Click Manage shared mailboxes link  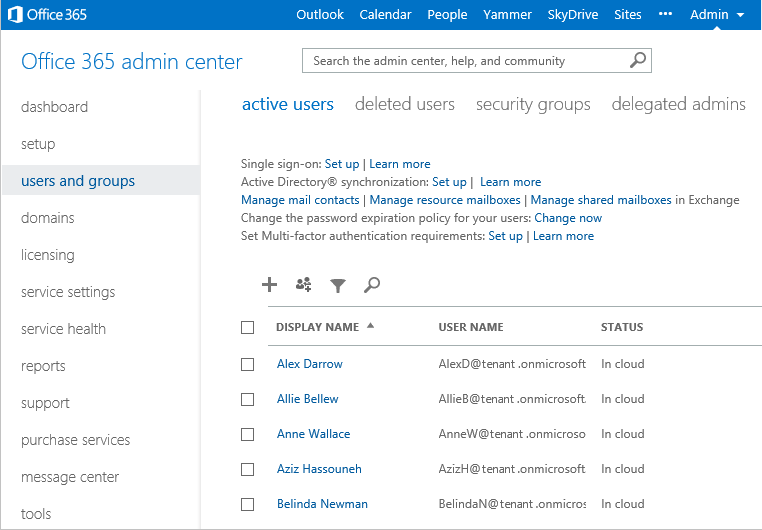click(x=600, y=200)
